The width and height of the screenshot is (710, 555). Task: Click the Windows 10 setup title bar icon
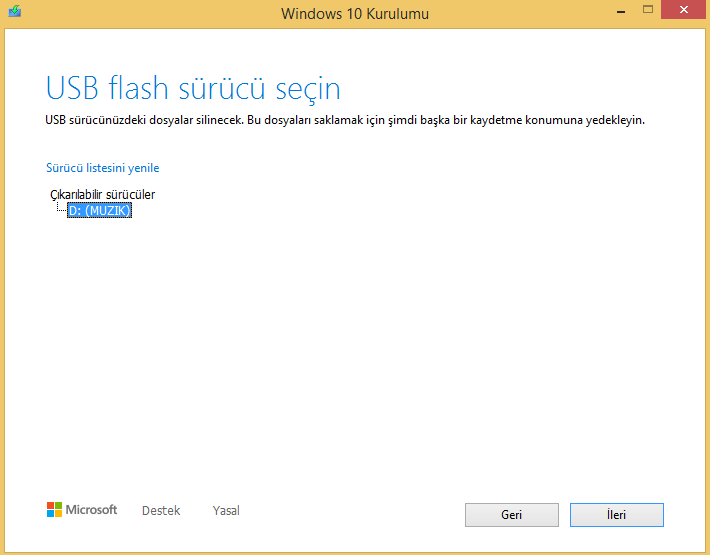(14, 11)
